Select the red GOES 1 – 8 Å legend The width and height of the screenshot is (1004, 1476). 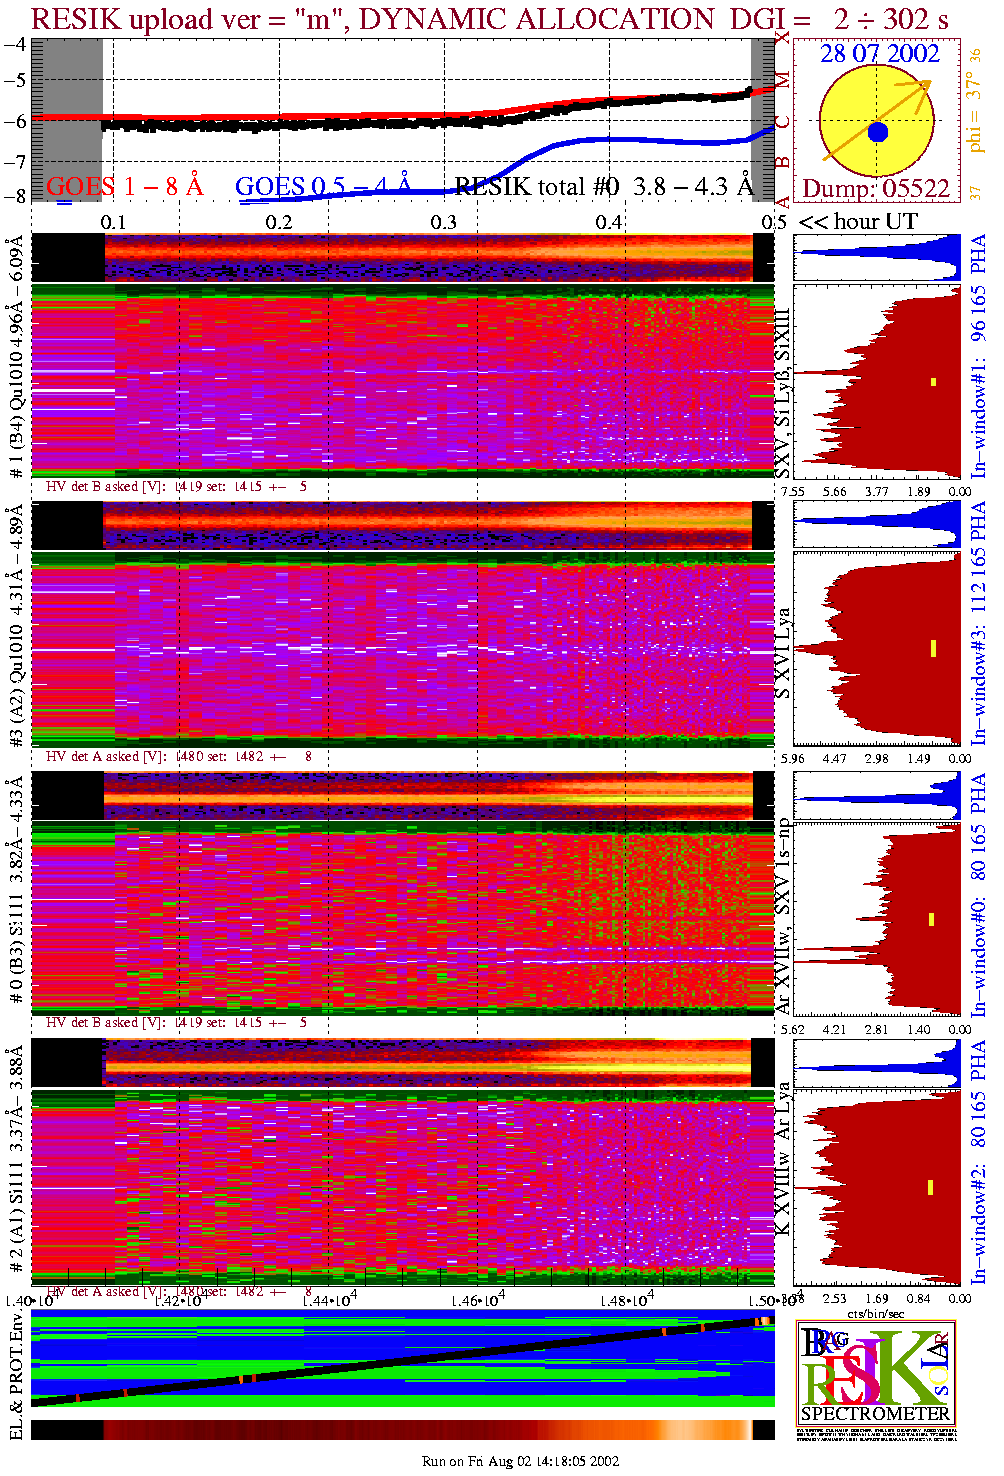tap(124, 187)
